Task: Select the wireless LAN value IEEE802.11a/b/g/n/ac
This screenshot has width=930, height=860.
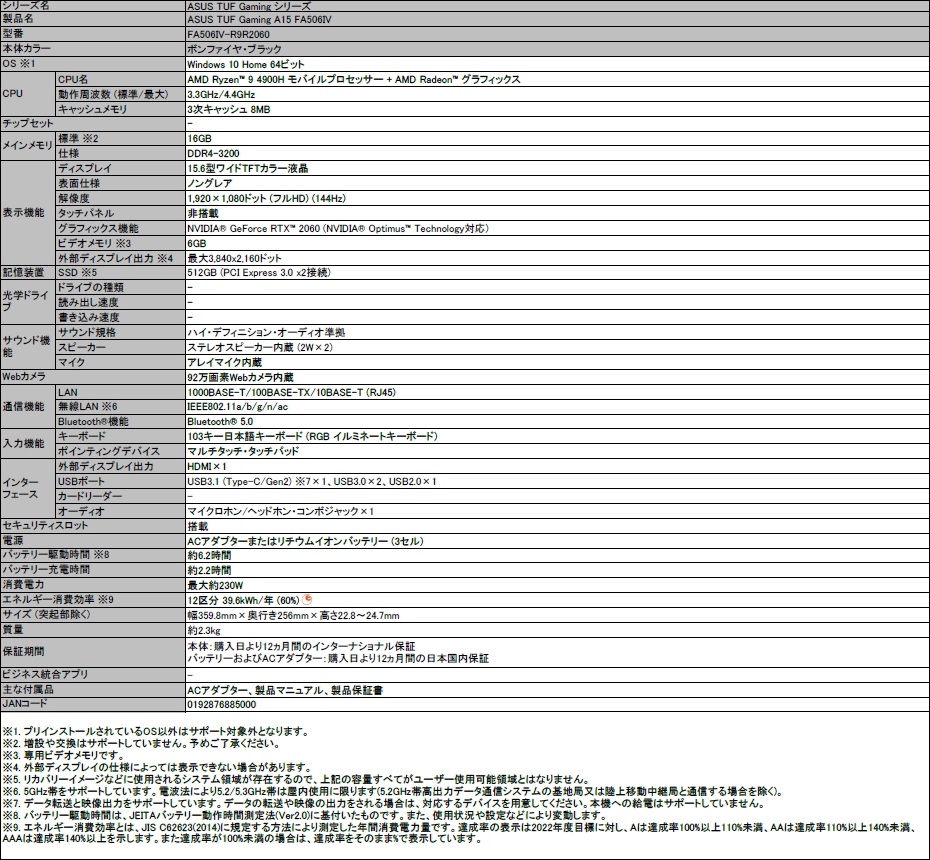Action: tap(238, 407)
